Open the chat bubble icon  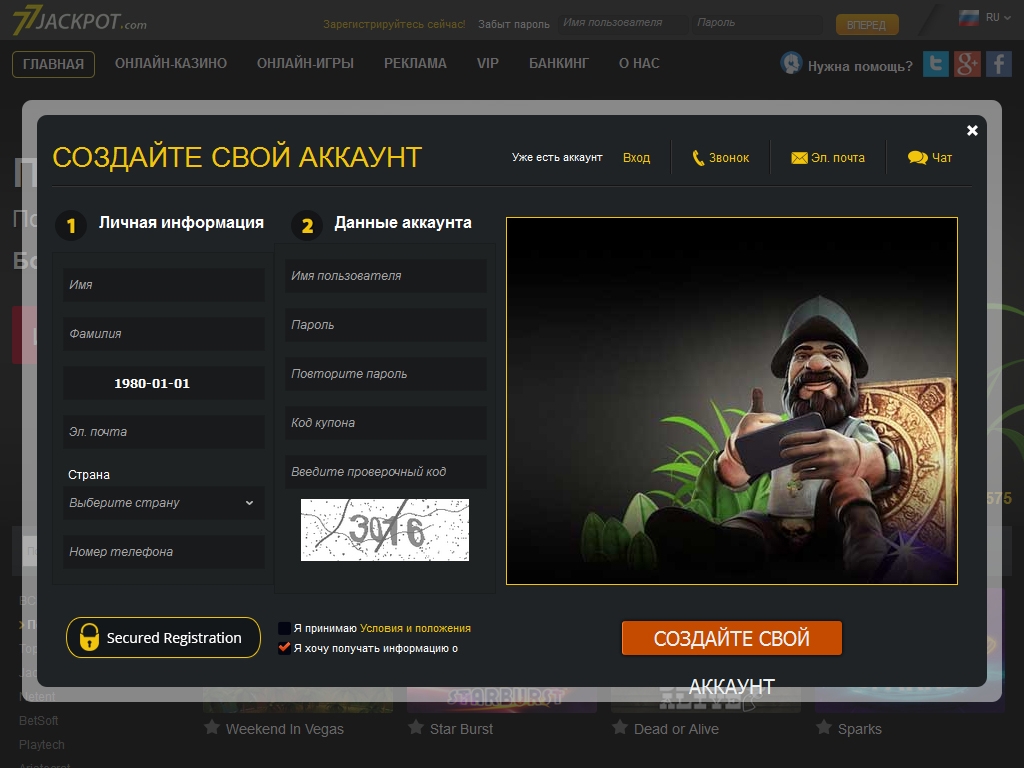pos(917,158)
